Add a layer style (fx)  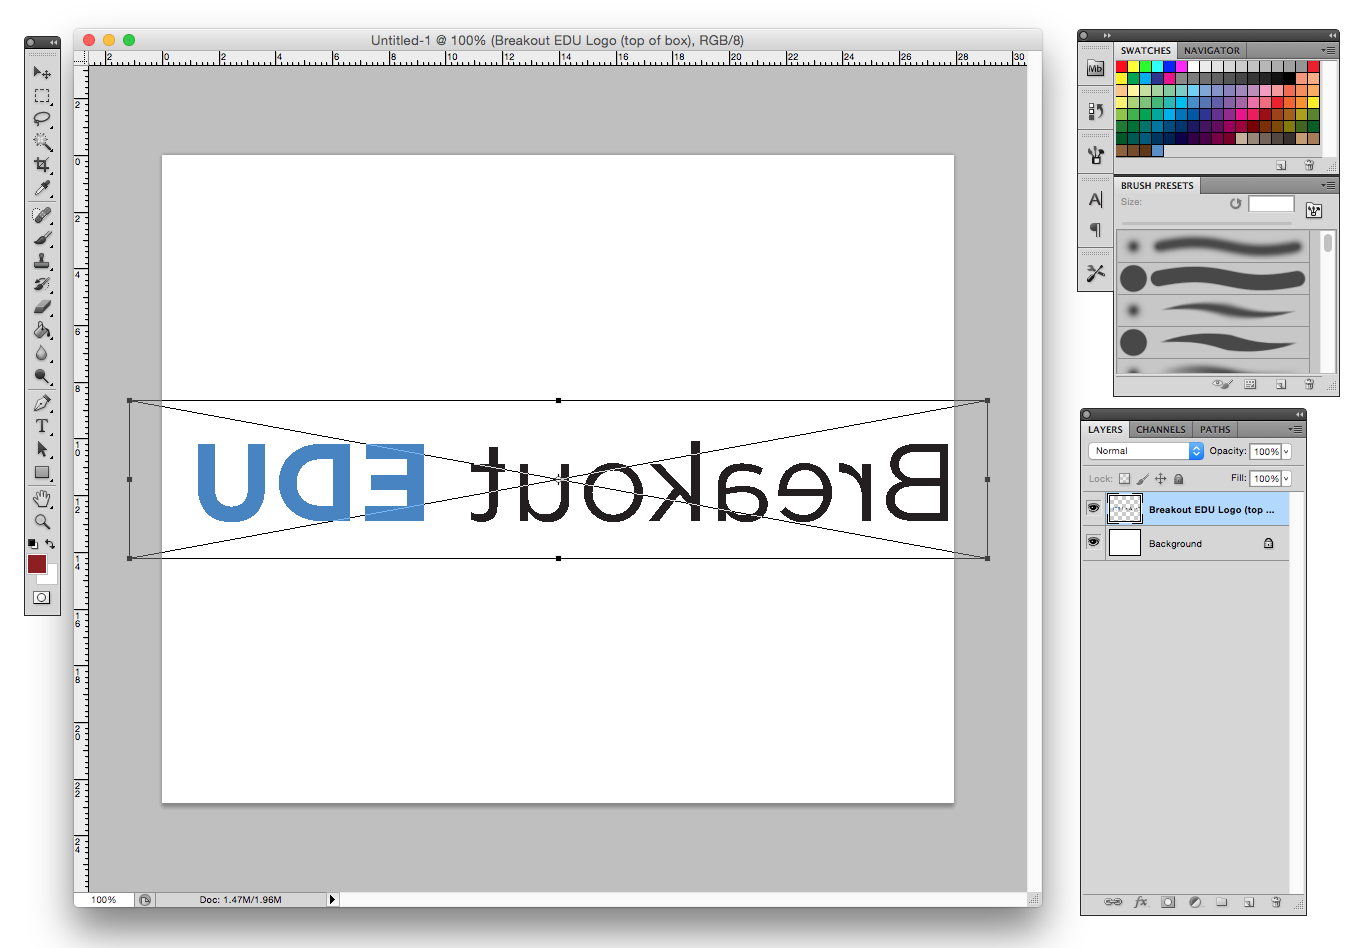click(1140, 902)
